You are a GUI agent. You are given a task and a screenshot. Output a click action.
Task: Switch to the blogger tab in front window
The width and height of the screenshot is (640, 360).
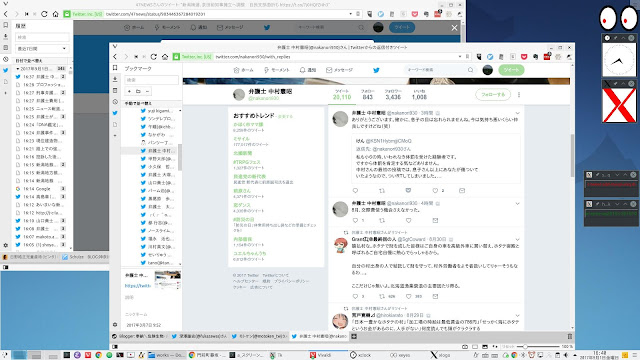pyautogui.click(x=139, y=336)
